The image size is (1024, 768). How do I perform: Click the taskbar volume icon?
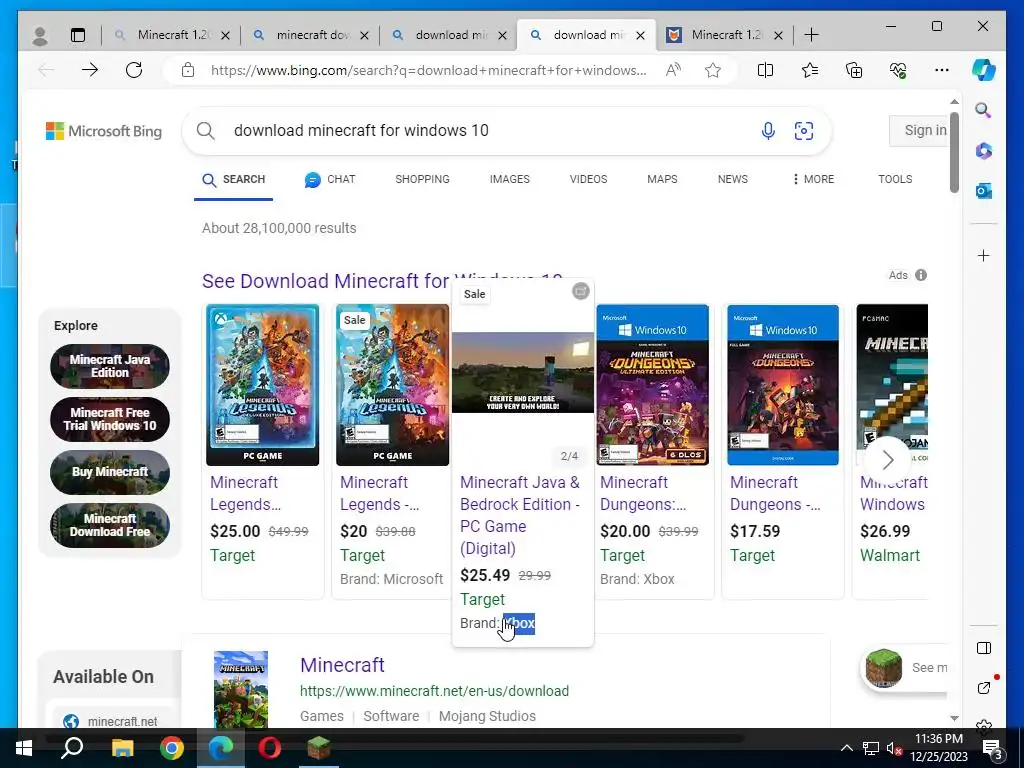(894, 748)
